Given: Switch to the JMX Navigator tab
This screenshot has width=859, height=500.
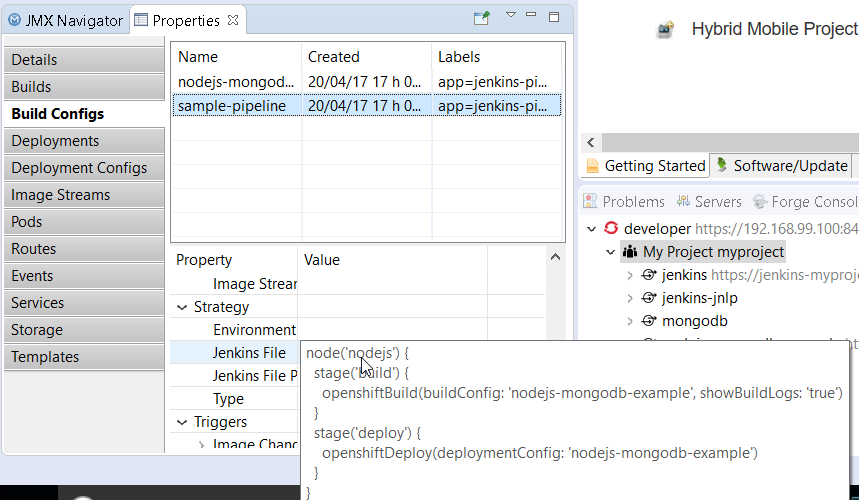Looking at the screenshot, I should 66,20.
